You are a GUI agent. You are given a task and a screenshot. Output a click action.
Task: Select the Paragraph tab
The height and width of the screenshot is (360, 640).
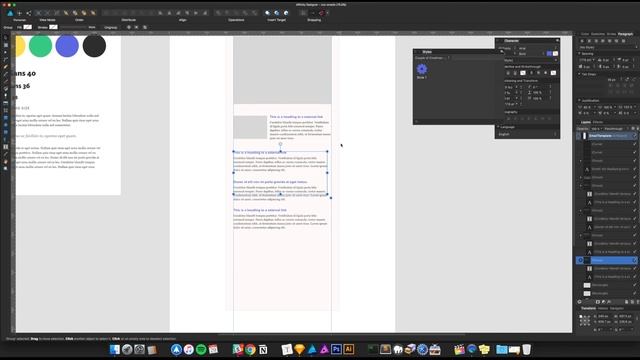pos(625,34)
